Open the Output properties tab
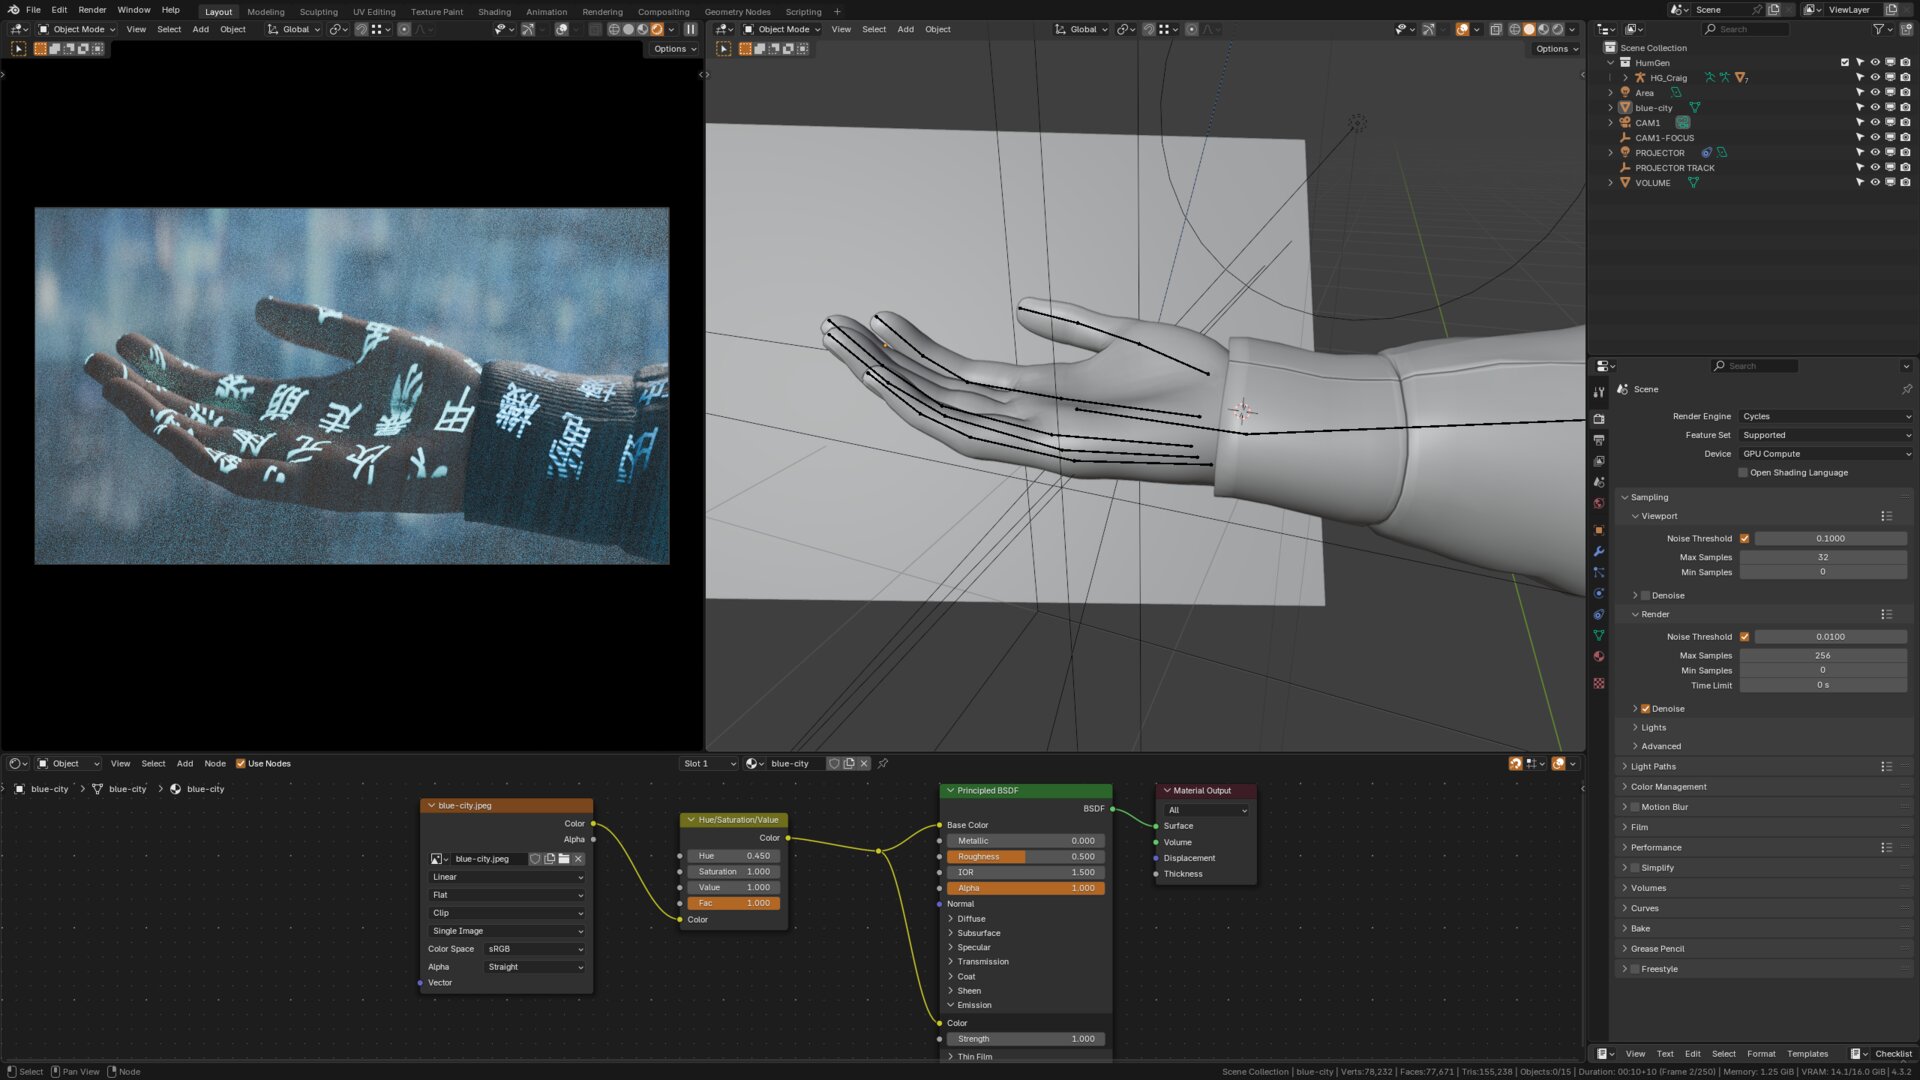This screenshot has width=1920, height=1080. click(x=1599, y=440)
